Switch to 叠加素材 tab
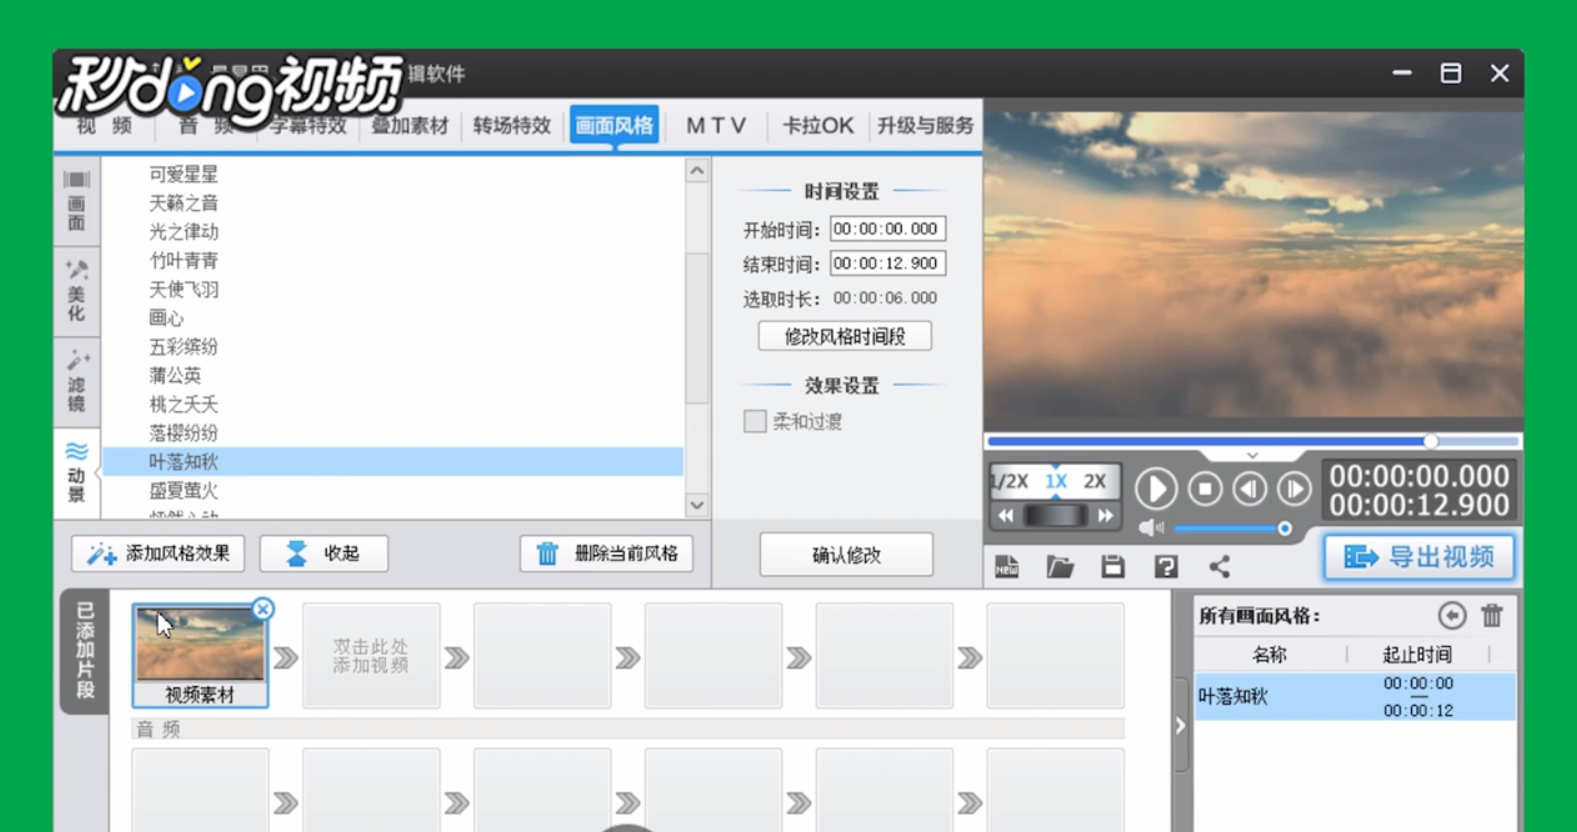1577x832 pixels. 410,125
